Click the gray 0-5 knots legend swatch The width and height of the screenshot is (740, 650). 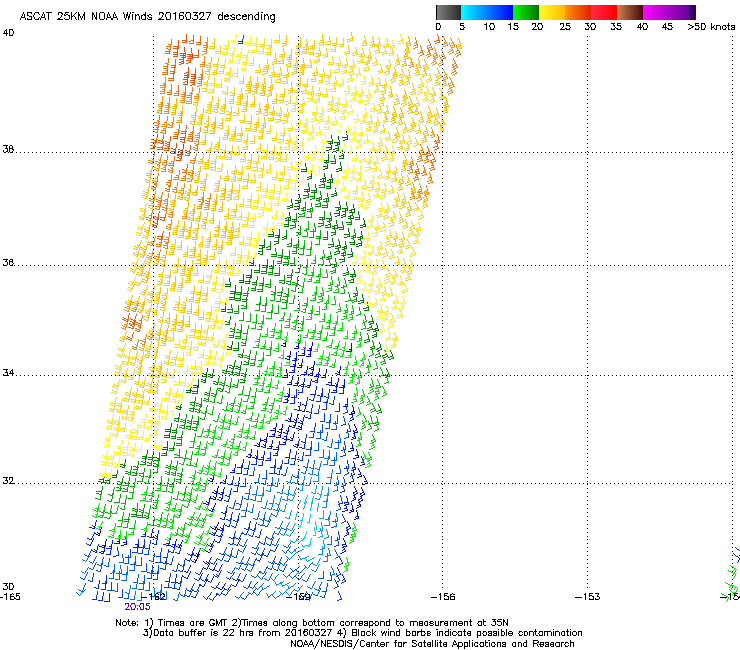tap(448, 12)
